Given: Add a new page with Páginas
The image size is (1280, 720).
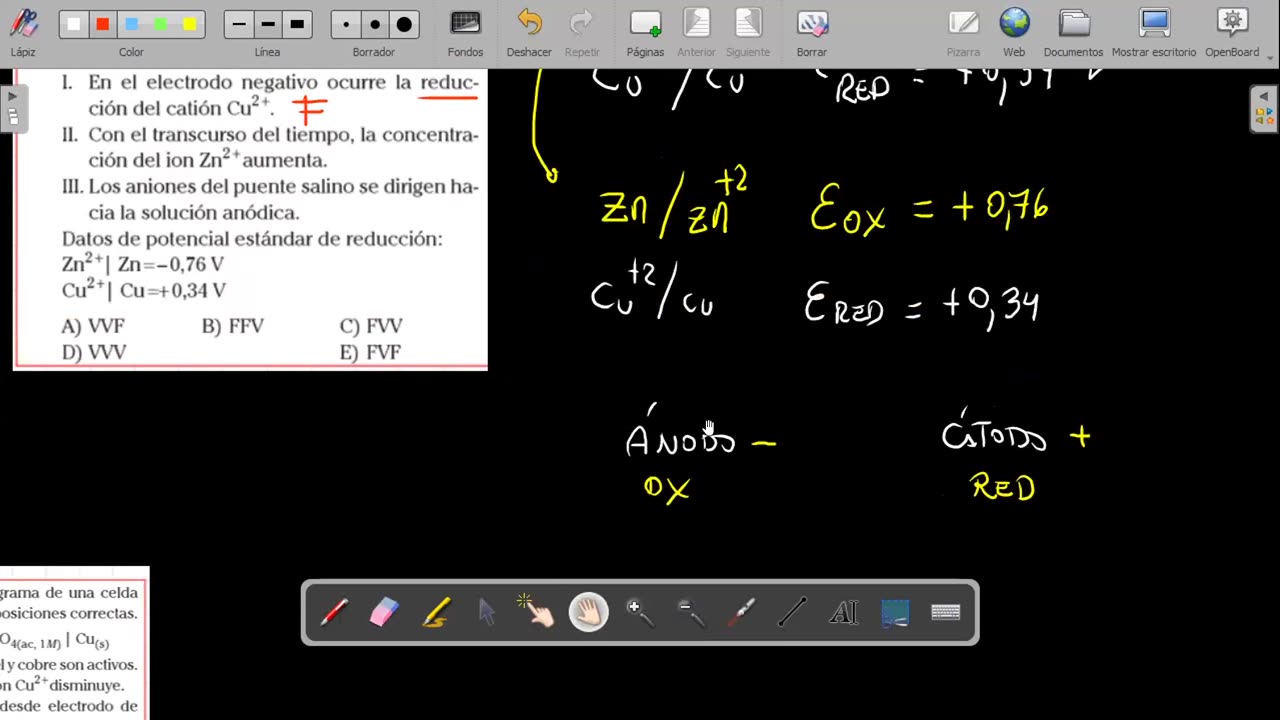Looking at the screenshot, I should 645,32.
